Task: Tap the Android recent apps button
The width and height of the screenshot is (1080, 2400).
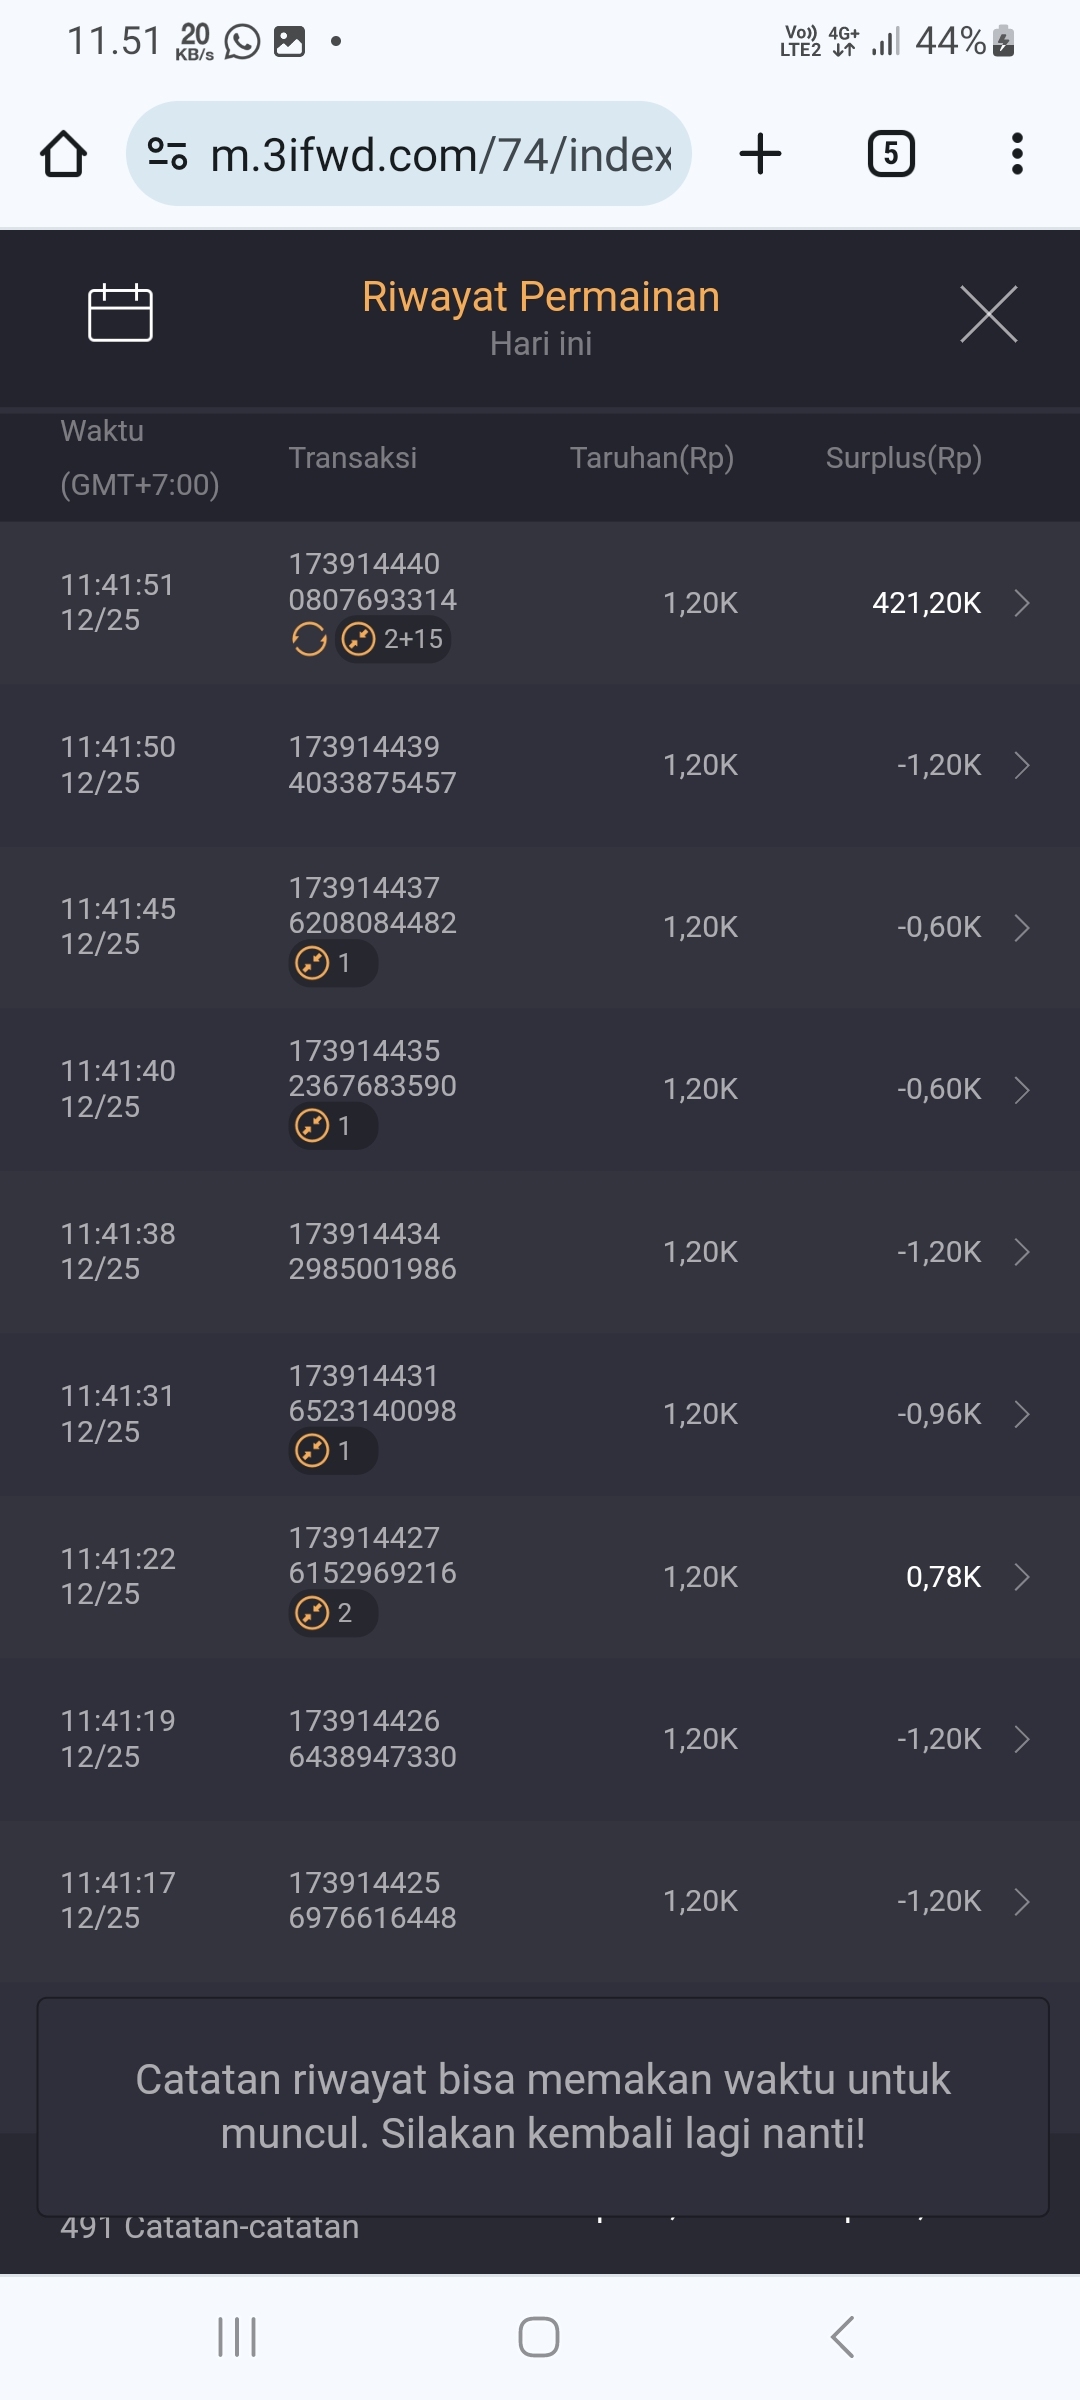Action: 237,2337
